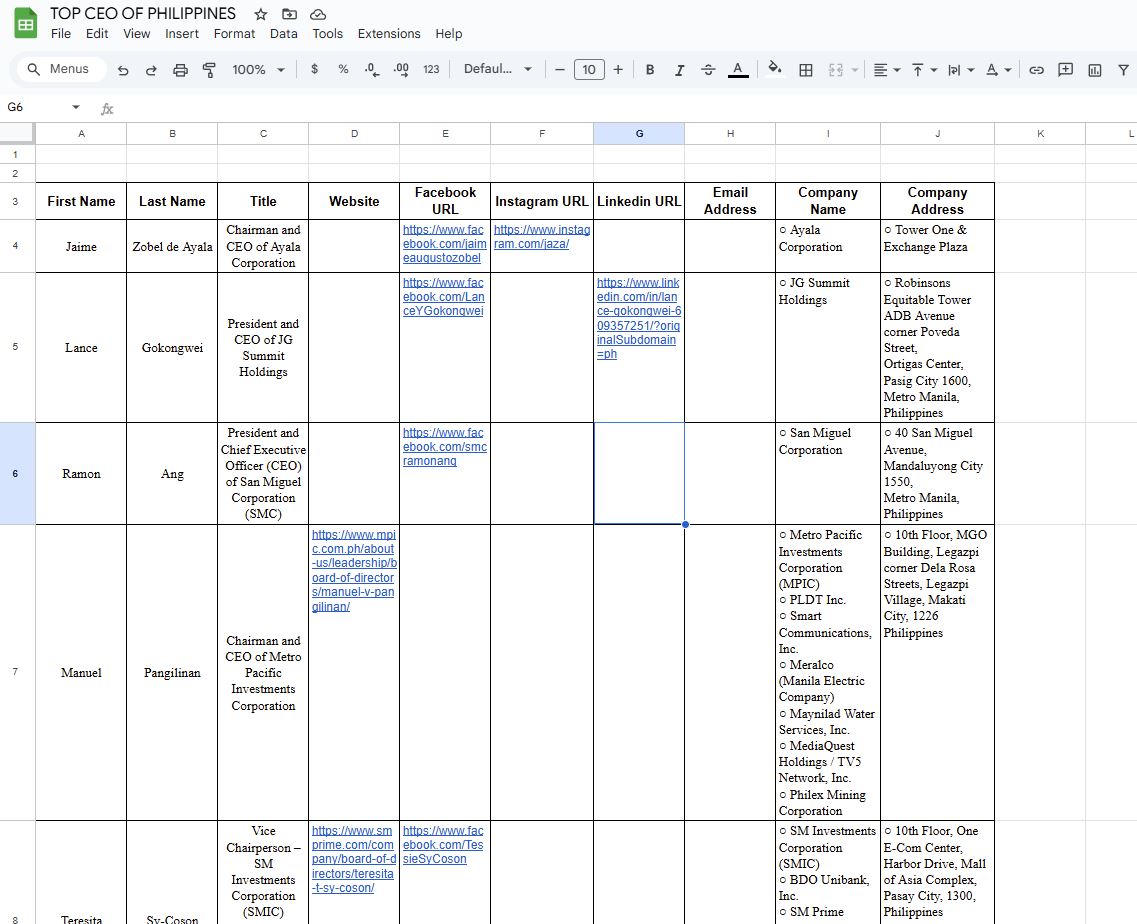Open the Borders tool
Screen dimensions: 1137x924
coord(806,70)
